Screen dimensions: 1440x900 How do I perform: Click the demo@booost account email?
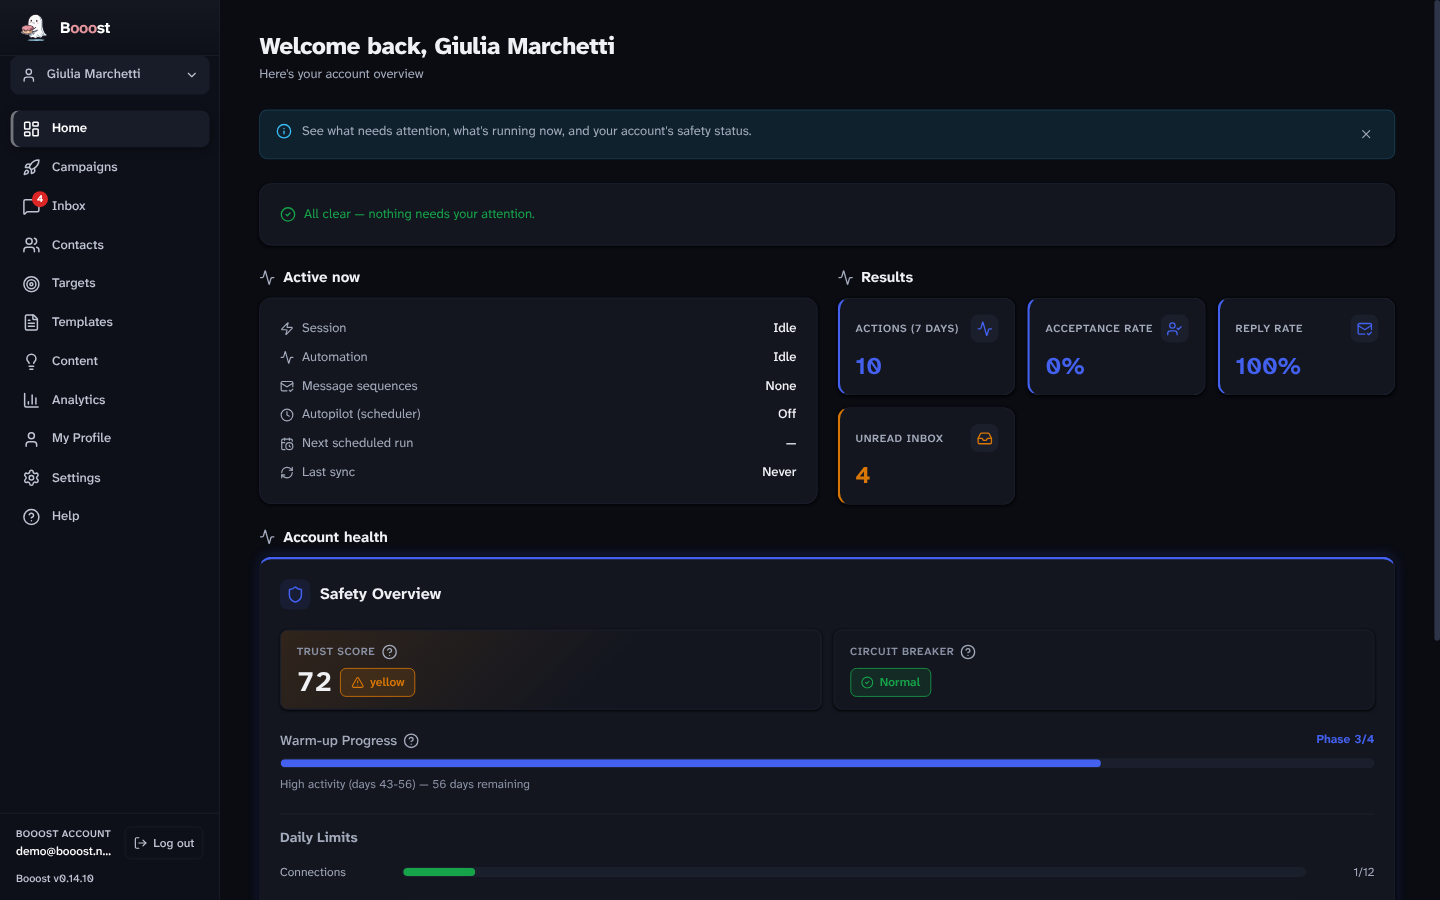(63, 851)
